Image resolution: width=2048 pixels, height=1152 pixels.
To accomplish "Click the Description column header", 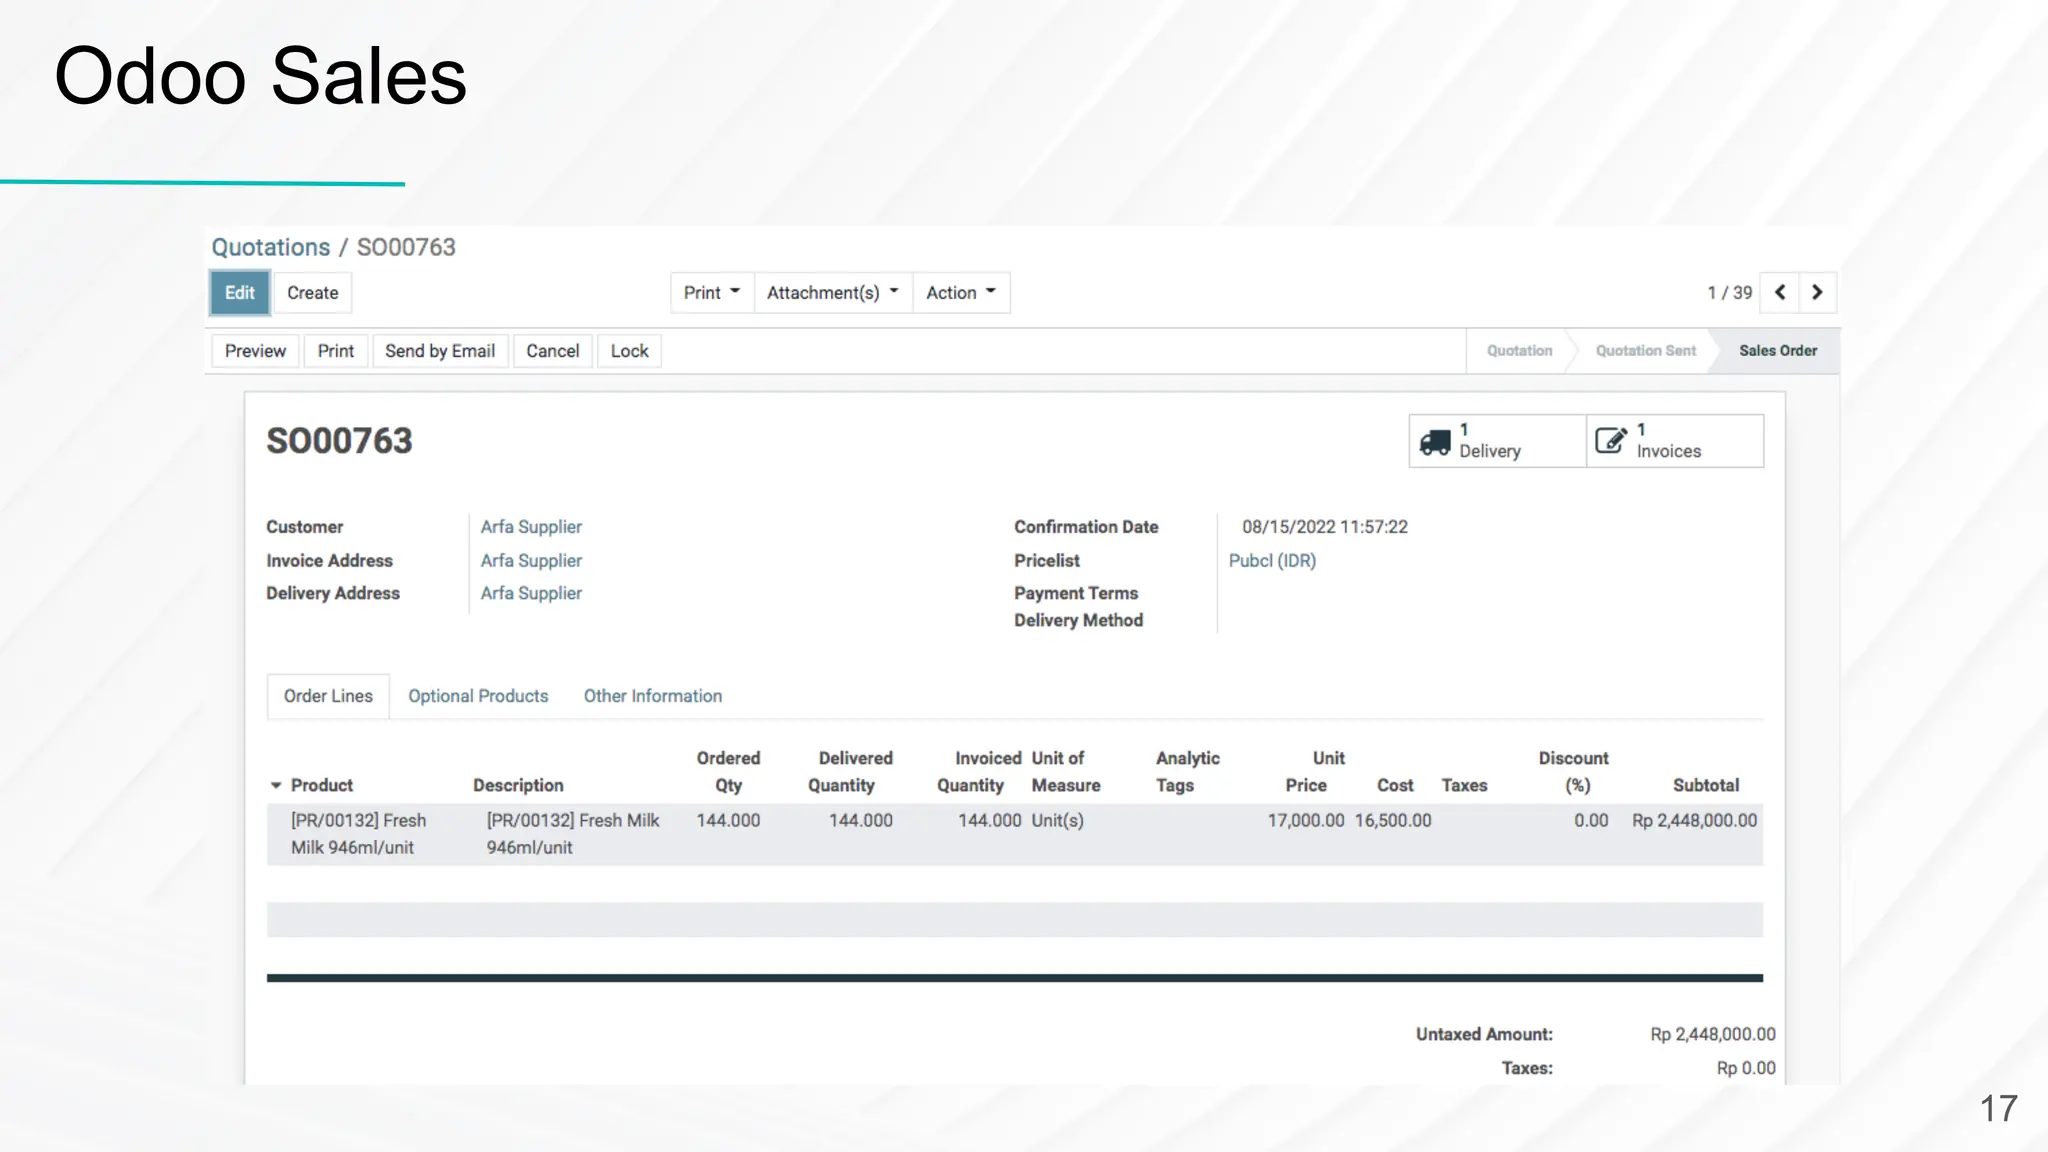I will (518, 786).
